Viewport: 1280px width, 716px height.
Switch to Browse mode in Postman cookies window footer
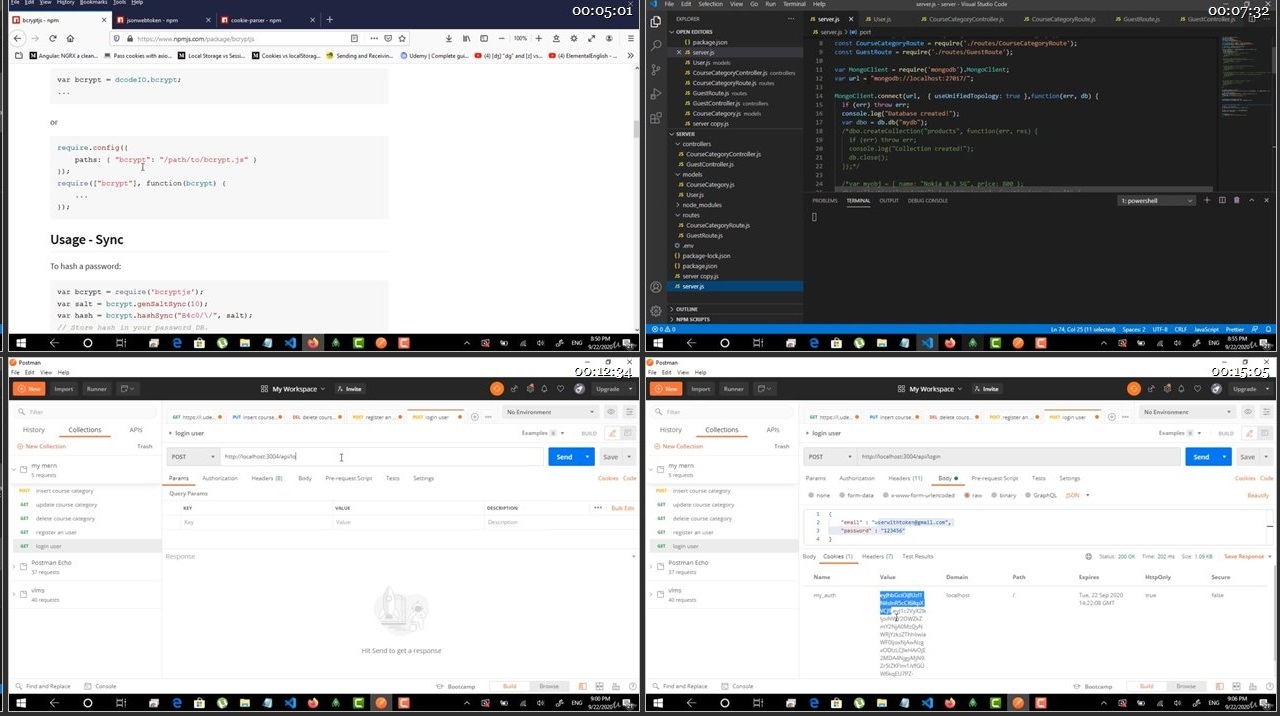(1186, 686)
